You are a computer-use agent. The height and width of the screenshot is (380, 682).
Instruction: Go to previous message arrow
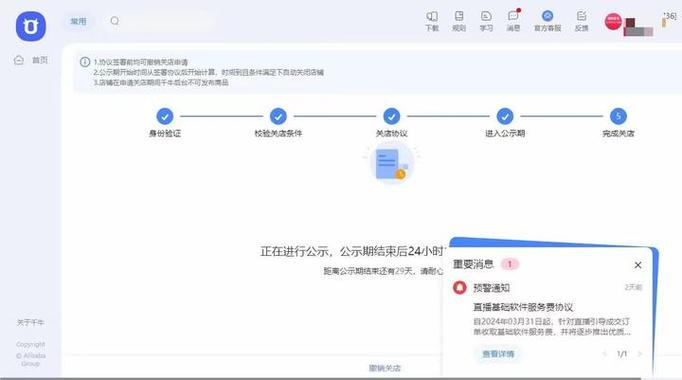[605, 354]
